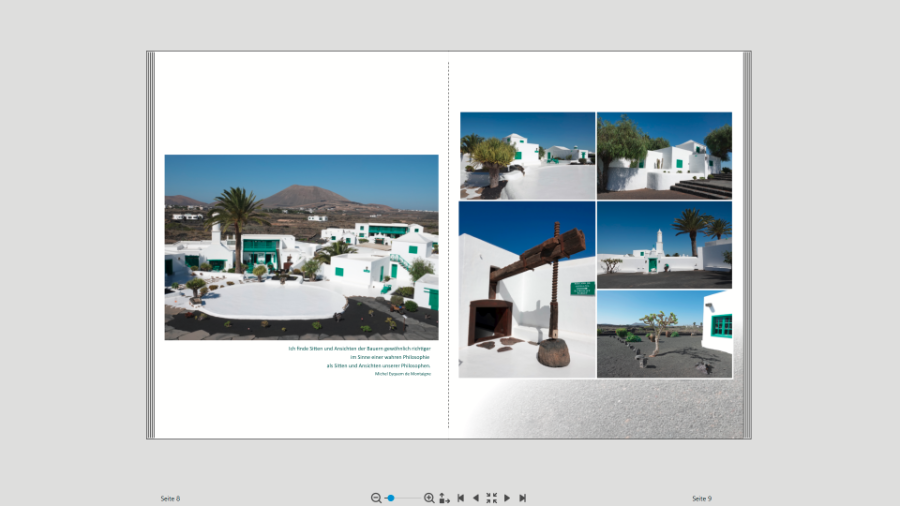The image size is (900, 506).
Task: Click the Montaigne quote text block
Action: click(x=360, y=360)
